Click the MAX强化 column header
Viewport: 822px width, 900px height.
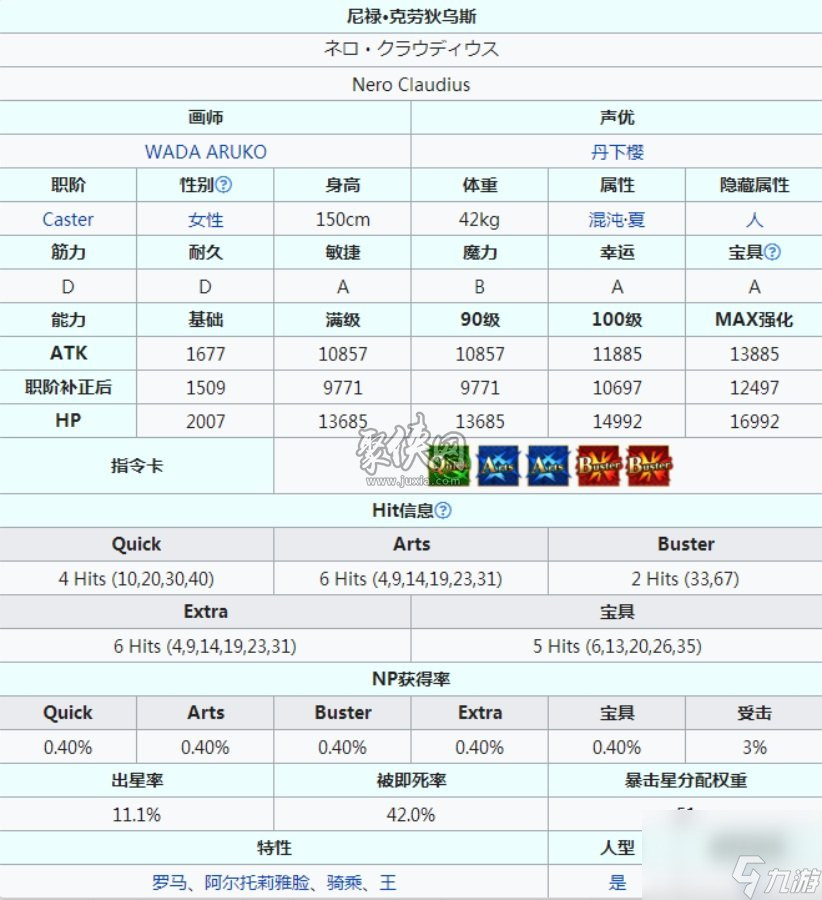click(754, 320)
